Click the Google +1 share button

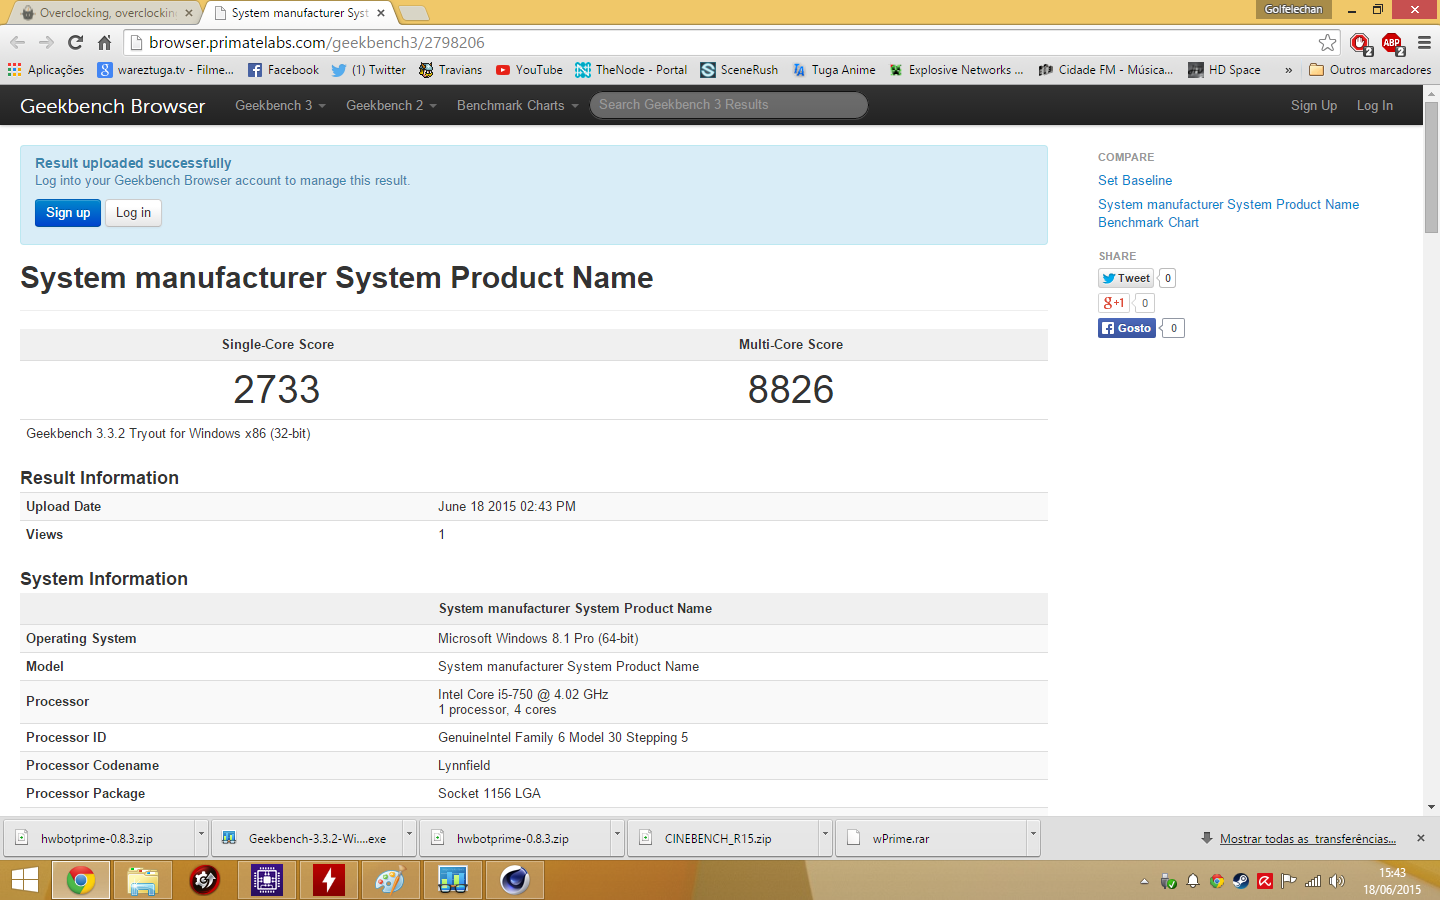click(x=1114, y=303)
